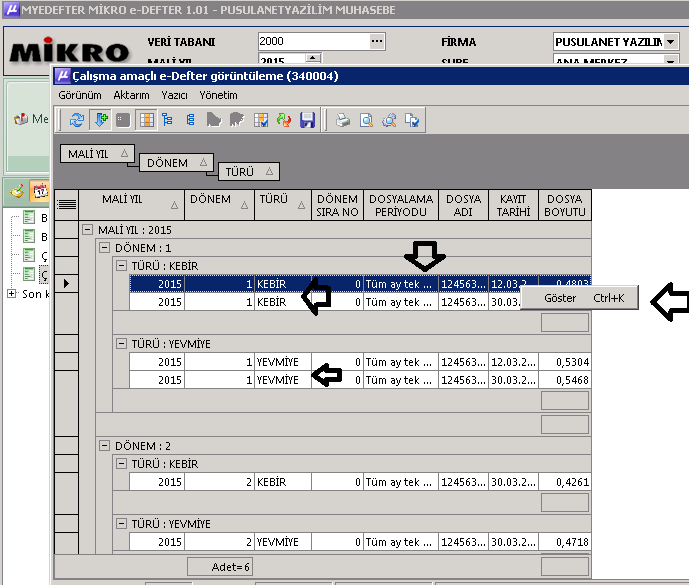Click the blue refresh arrows toolbar icon

77,120
